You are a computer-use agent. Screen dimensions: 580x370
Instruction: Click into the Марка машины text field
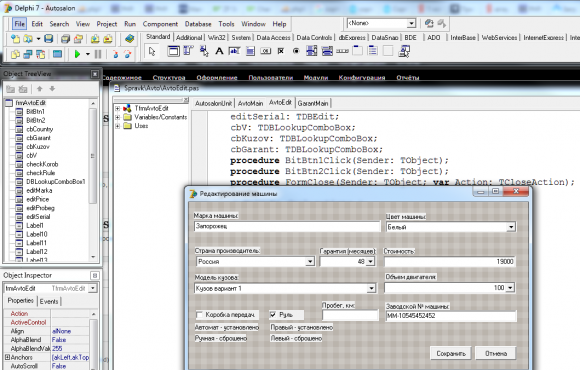(287, 226)
